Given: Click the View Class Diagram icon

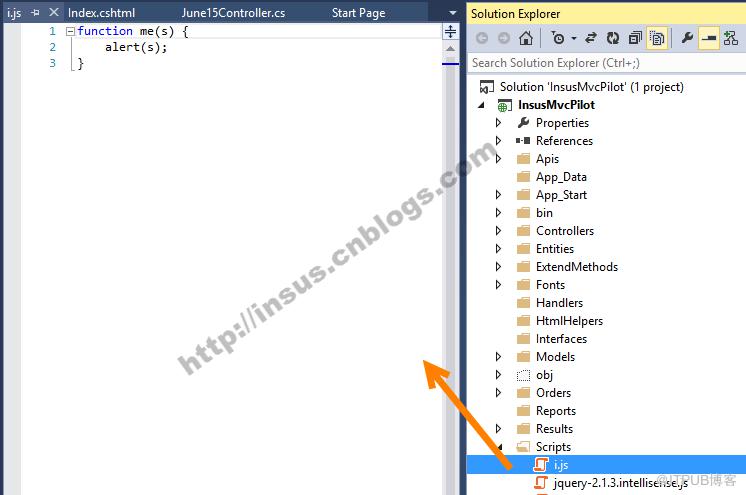Looking at the screenshot, I should coord(730,38).
